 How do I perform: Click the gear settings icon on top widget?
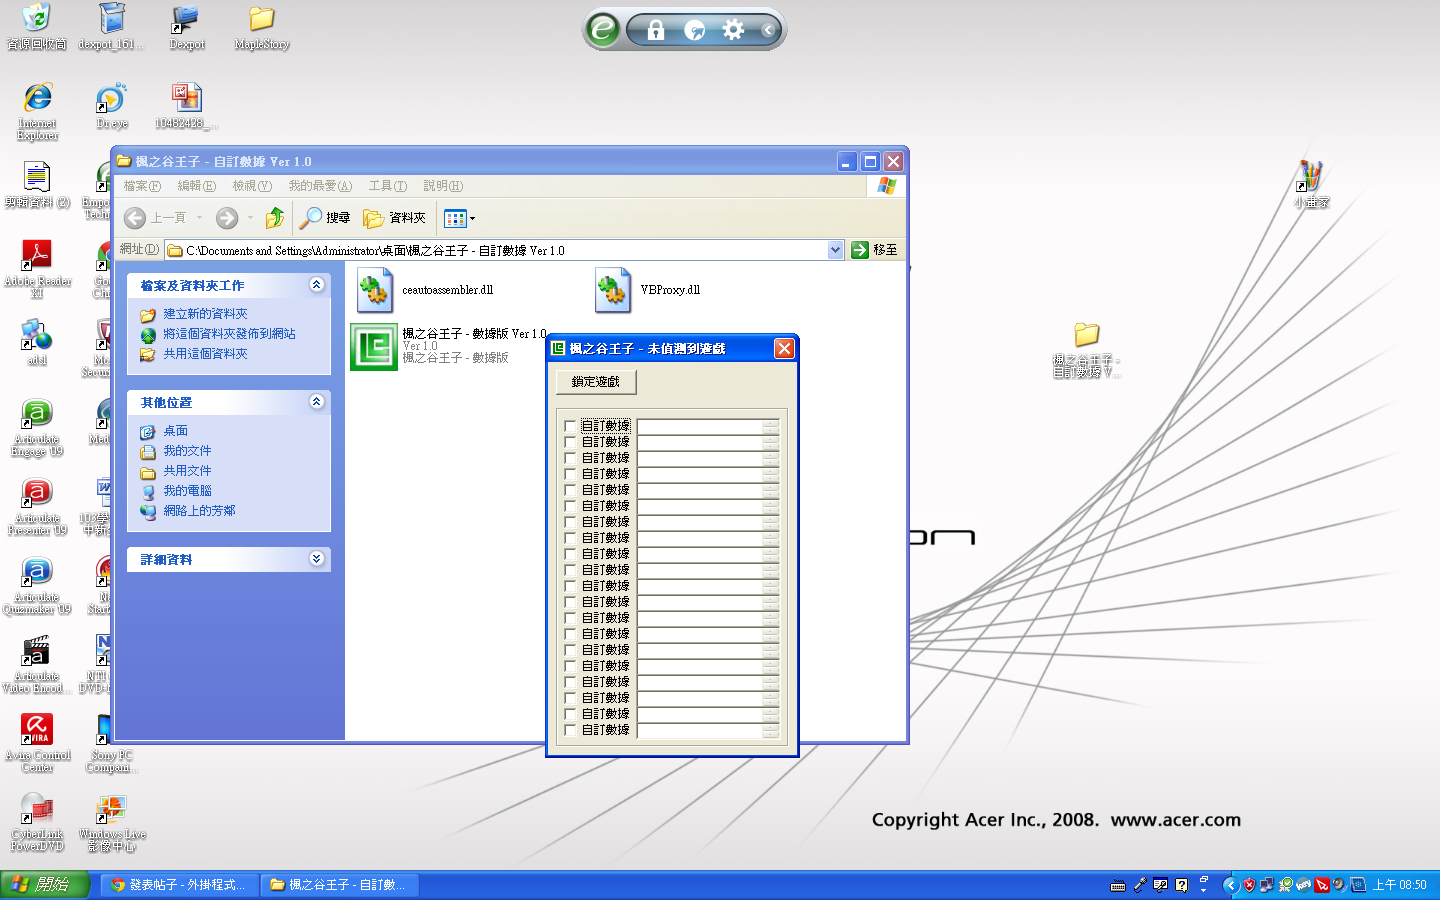click(733, 30)
